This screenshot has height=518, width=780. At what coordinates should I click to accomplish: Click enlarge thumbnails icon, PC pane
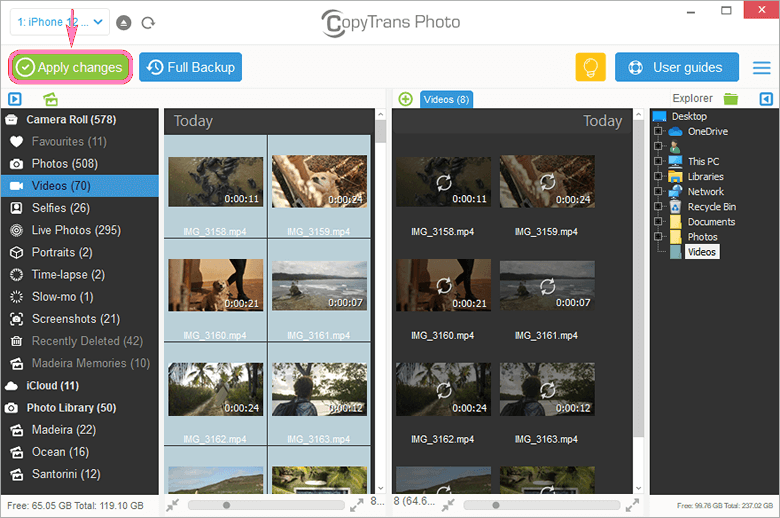(x=632, y=506)
